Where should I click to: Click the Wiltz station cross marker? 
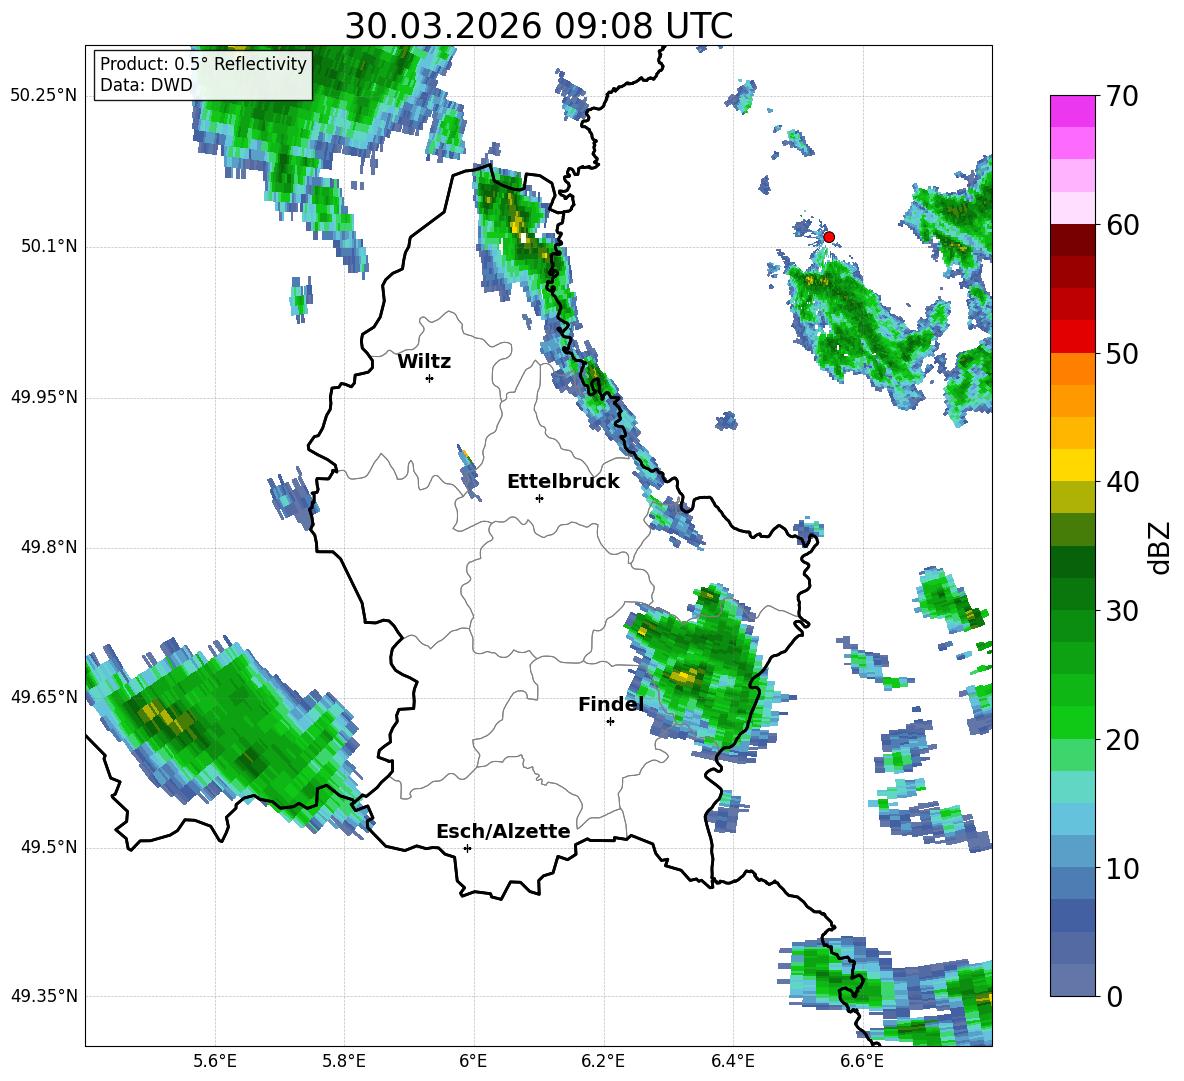(x=430, y=378)
